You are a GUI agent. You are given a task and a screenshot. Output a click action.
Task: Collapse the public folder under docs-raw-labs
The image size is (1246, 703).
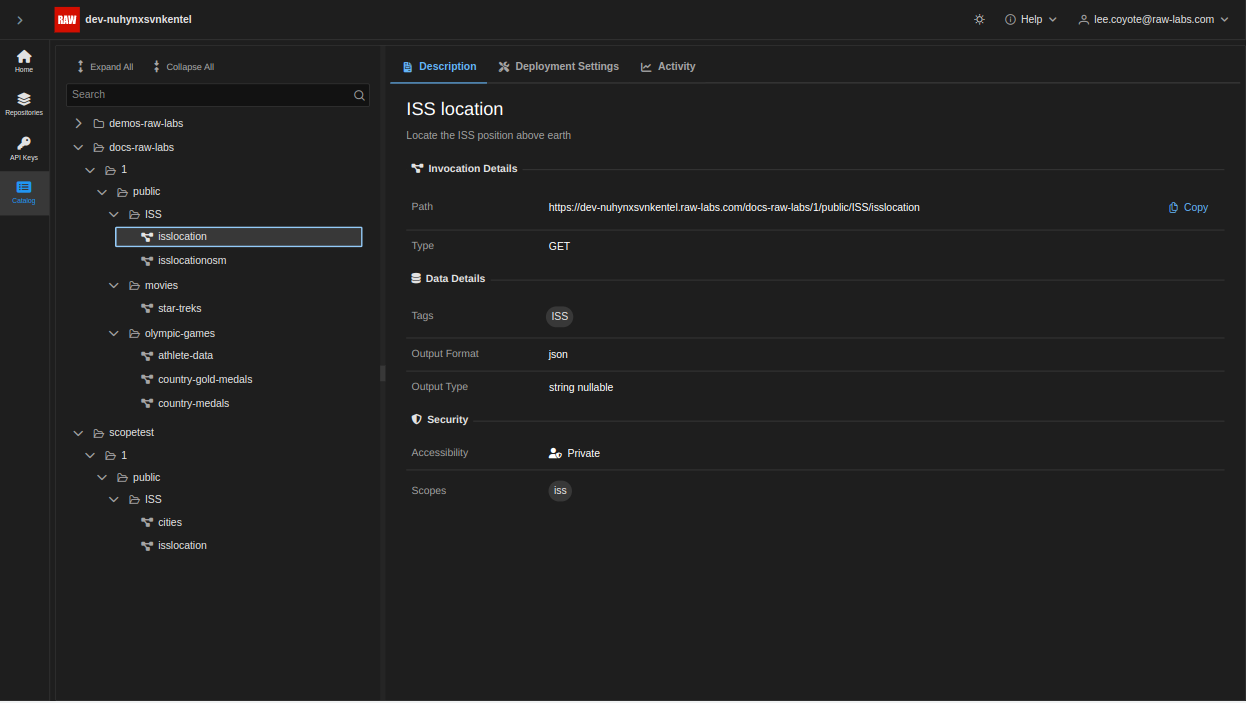[102, 192]
